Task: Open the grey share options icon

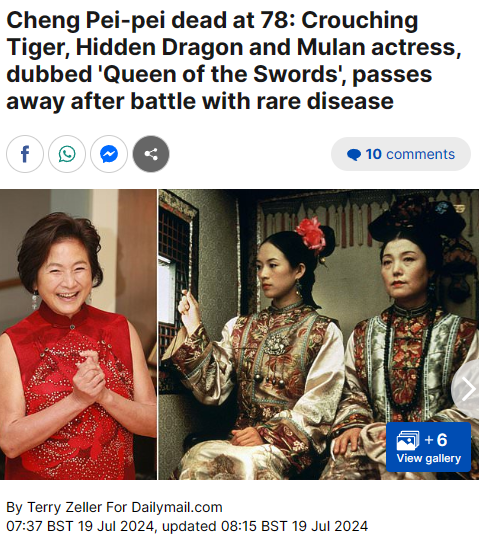Action: click(x=151, y=154)
